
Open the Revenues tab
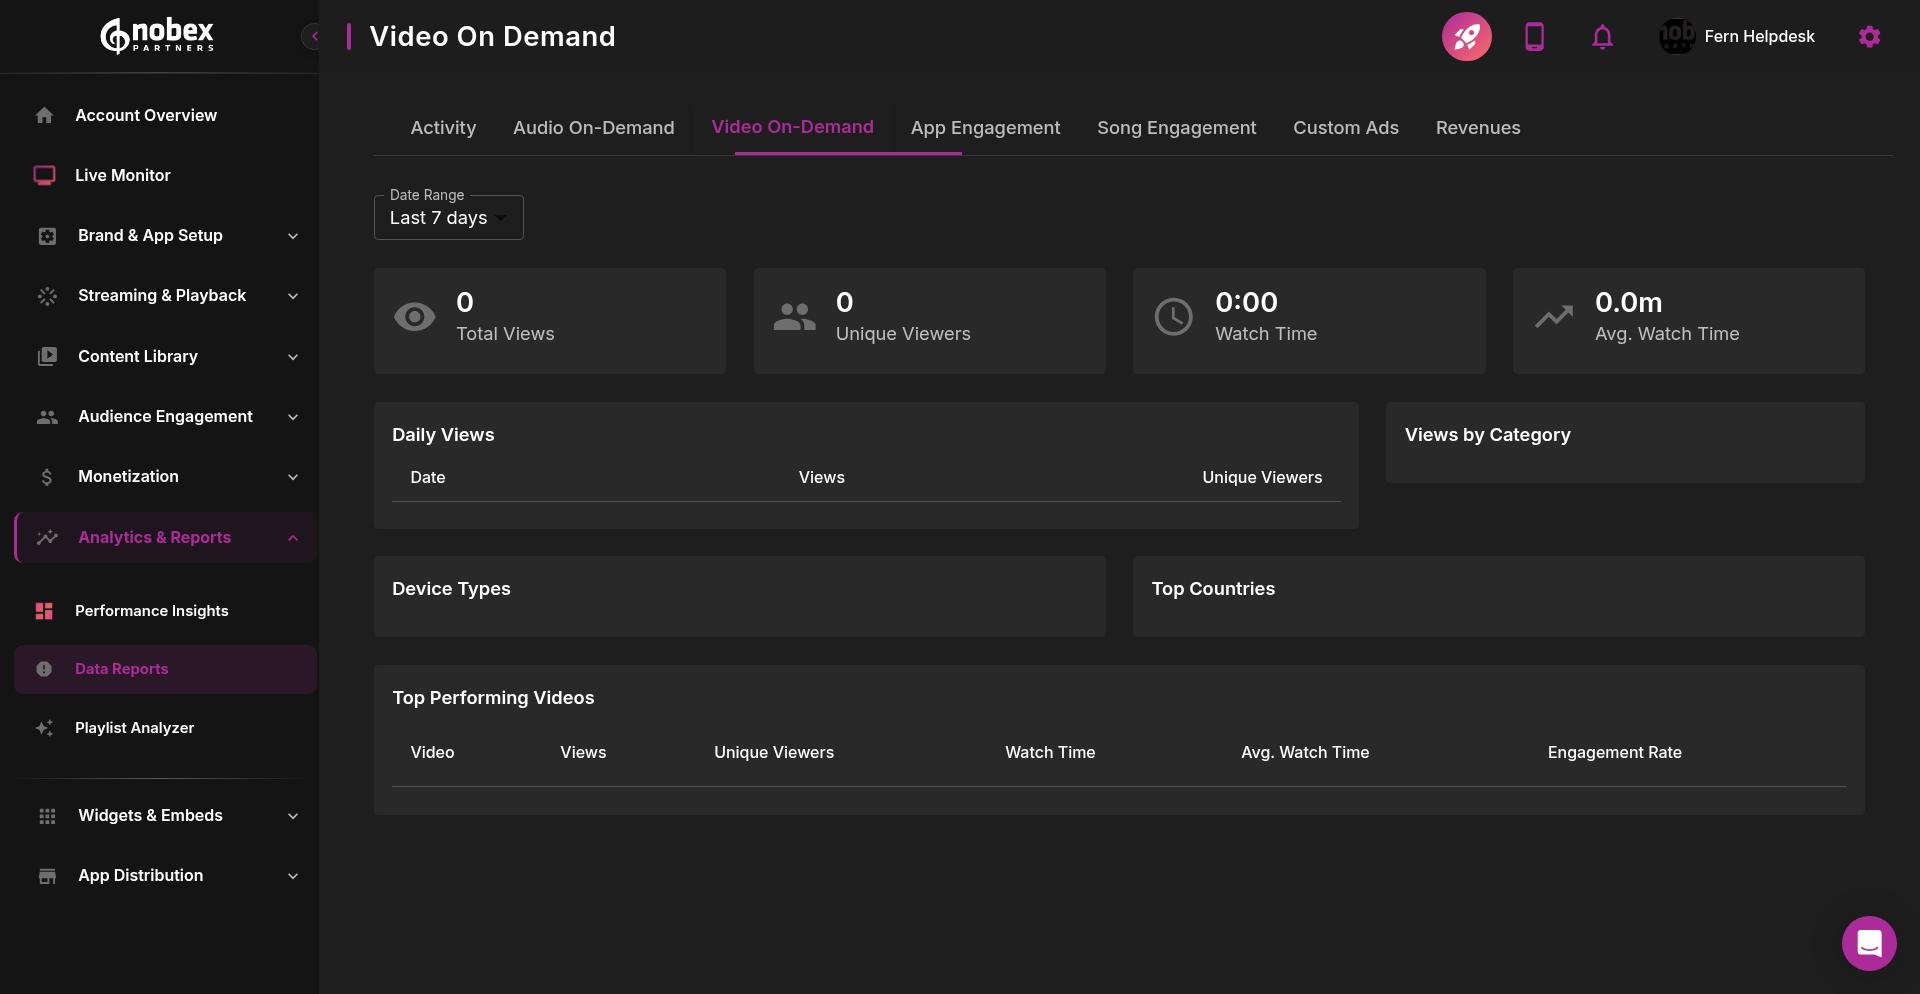[1478, 127]
